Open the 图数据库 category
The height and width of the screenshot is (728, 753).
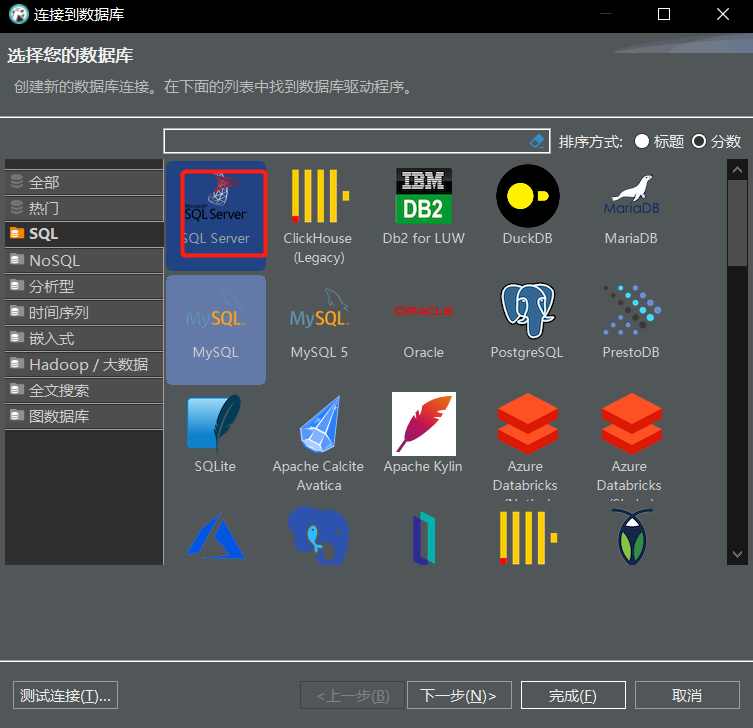click(x=84, y=416)
